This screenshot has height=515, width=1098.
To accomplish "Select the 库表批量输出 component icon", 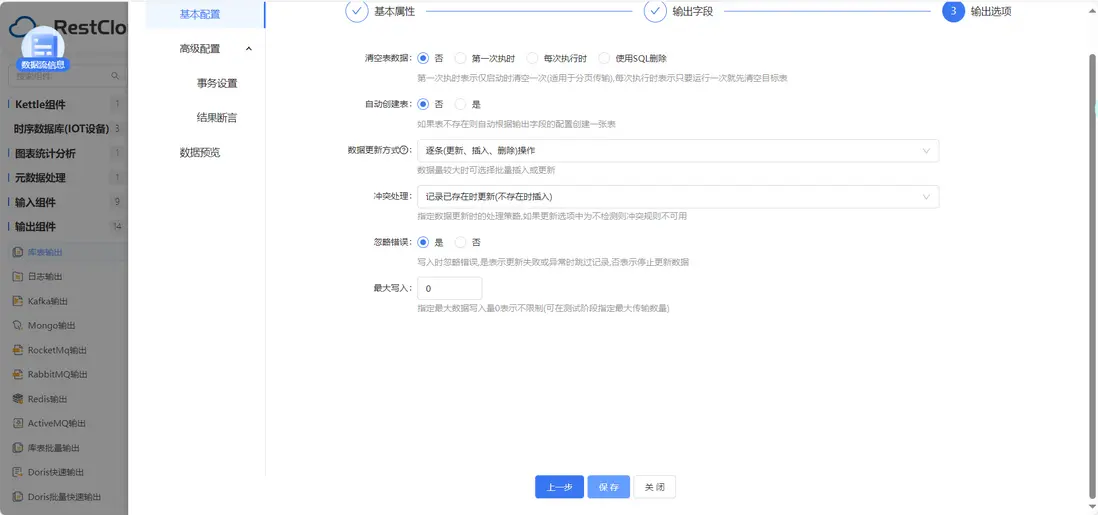I will pos(19,448).
